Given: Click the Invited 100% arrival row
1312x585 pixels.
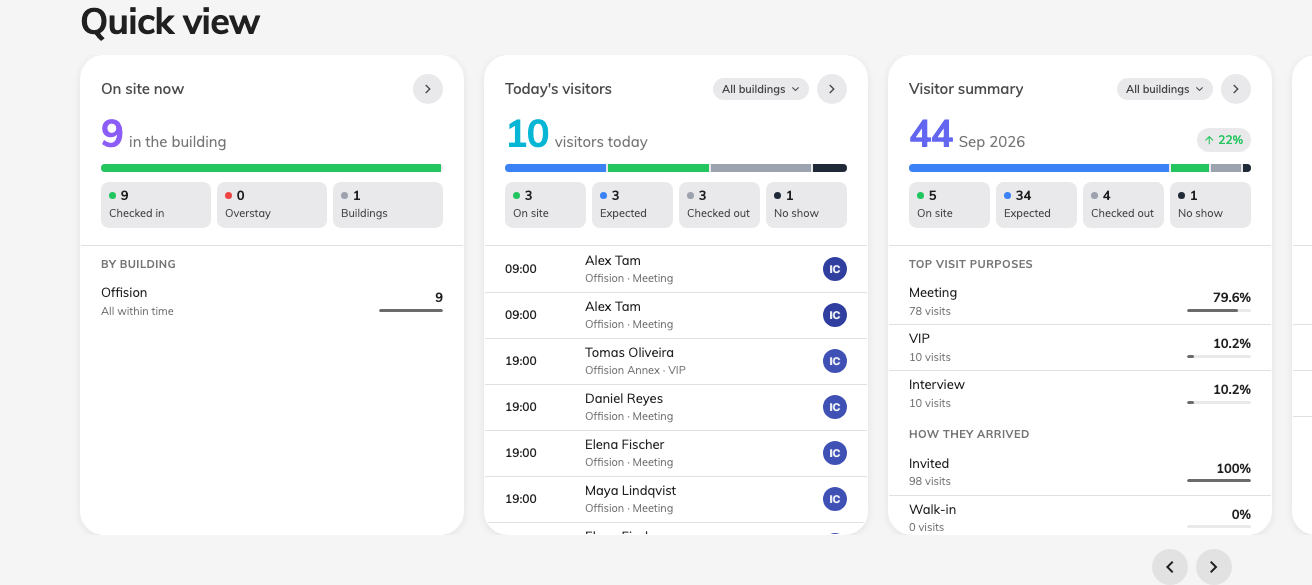Looking at the screenshot, I should coord(1080,472).
